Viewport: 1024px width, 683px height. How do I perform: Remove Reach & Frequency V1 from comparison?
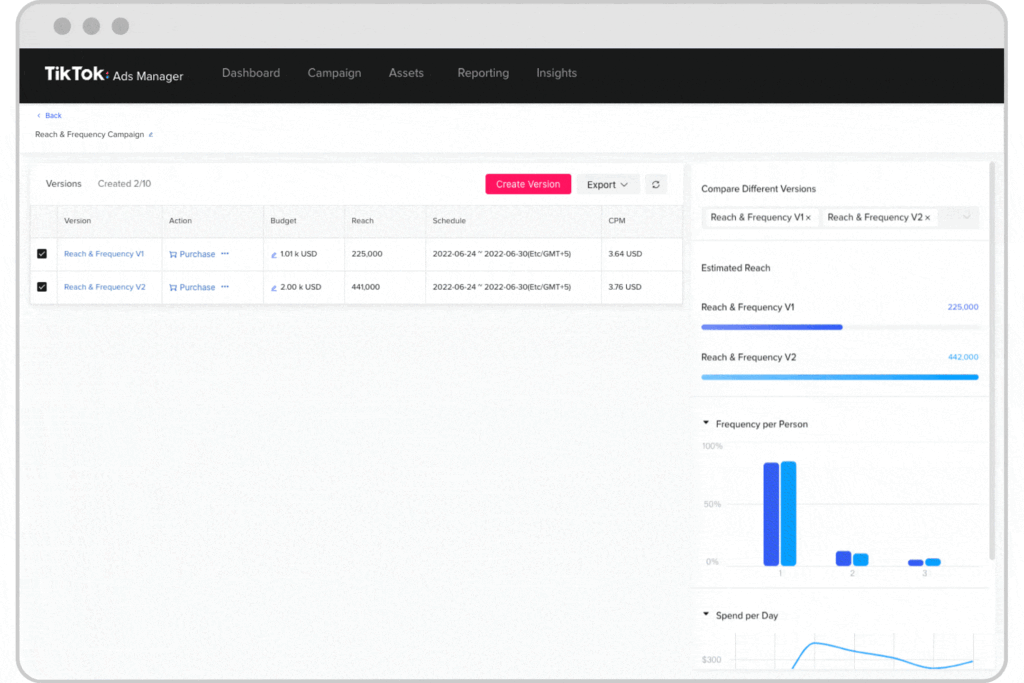(808, 217)
